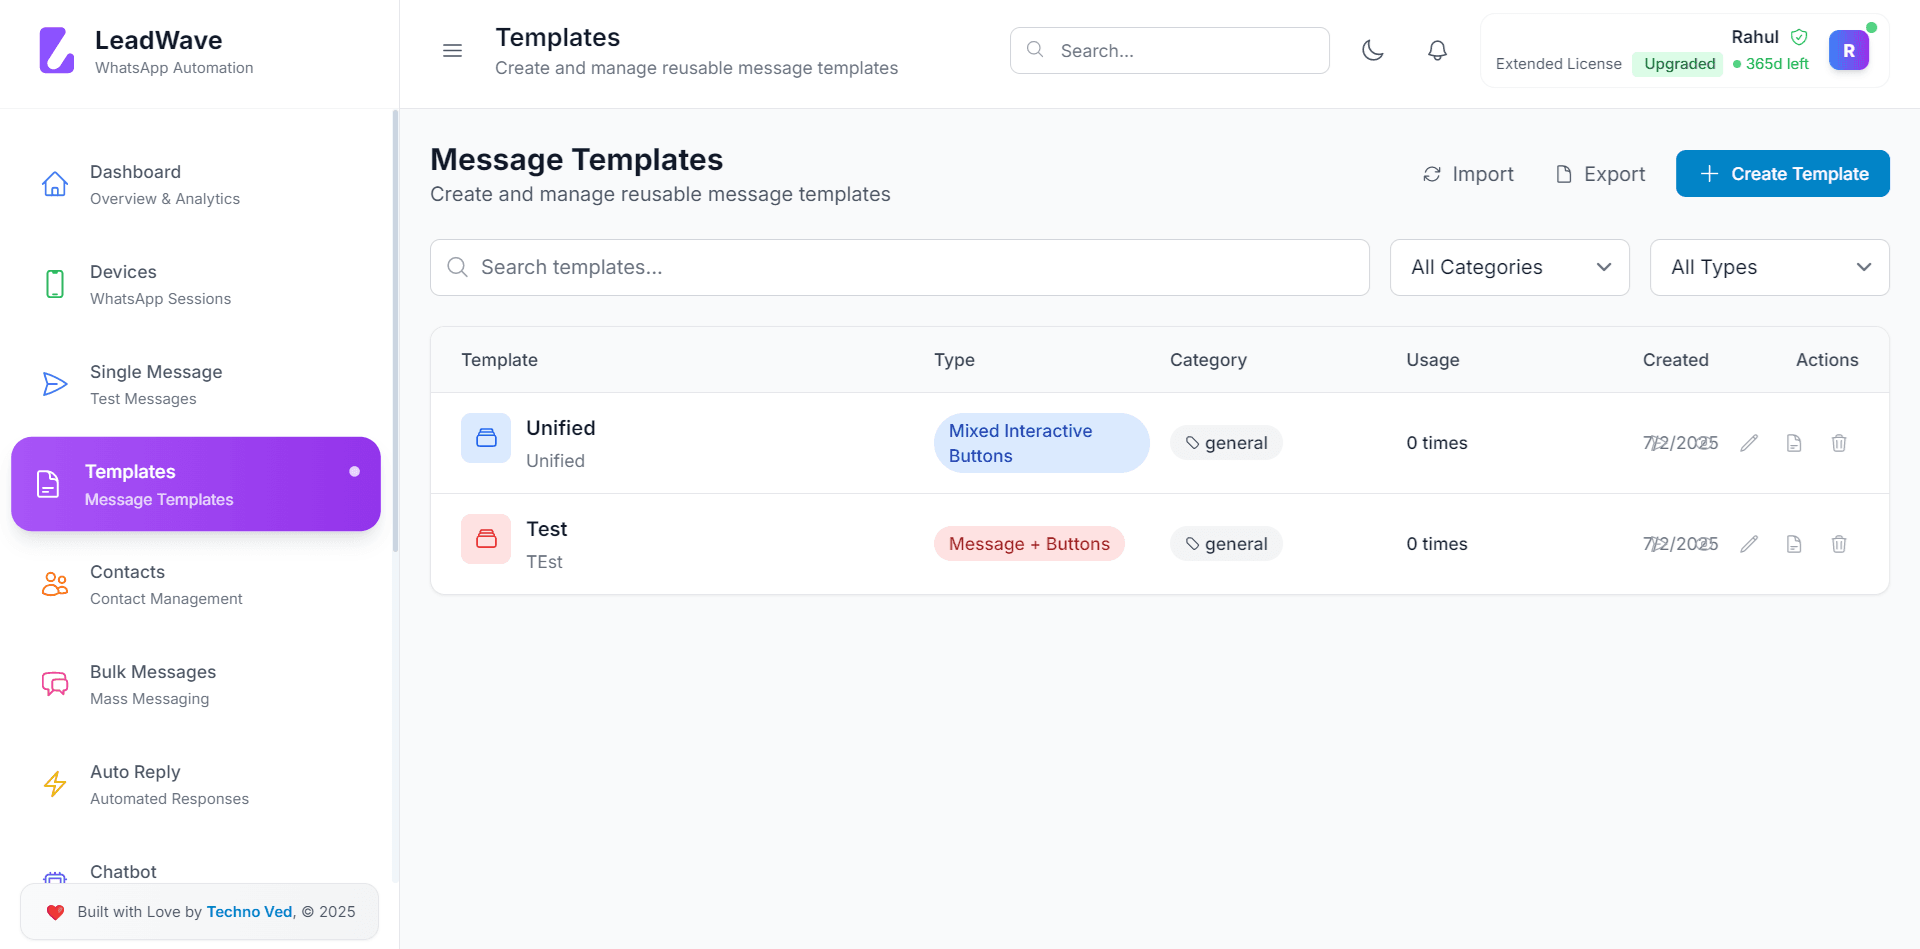The width and height of the screenshot is (1920, 949).
Task: Click the edit pencil for Unified template
Action: (x=1749, y=443)
